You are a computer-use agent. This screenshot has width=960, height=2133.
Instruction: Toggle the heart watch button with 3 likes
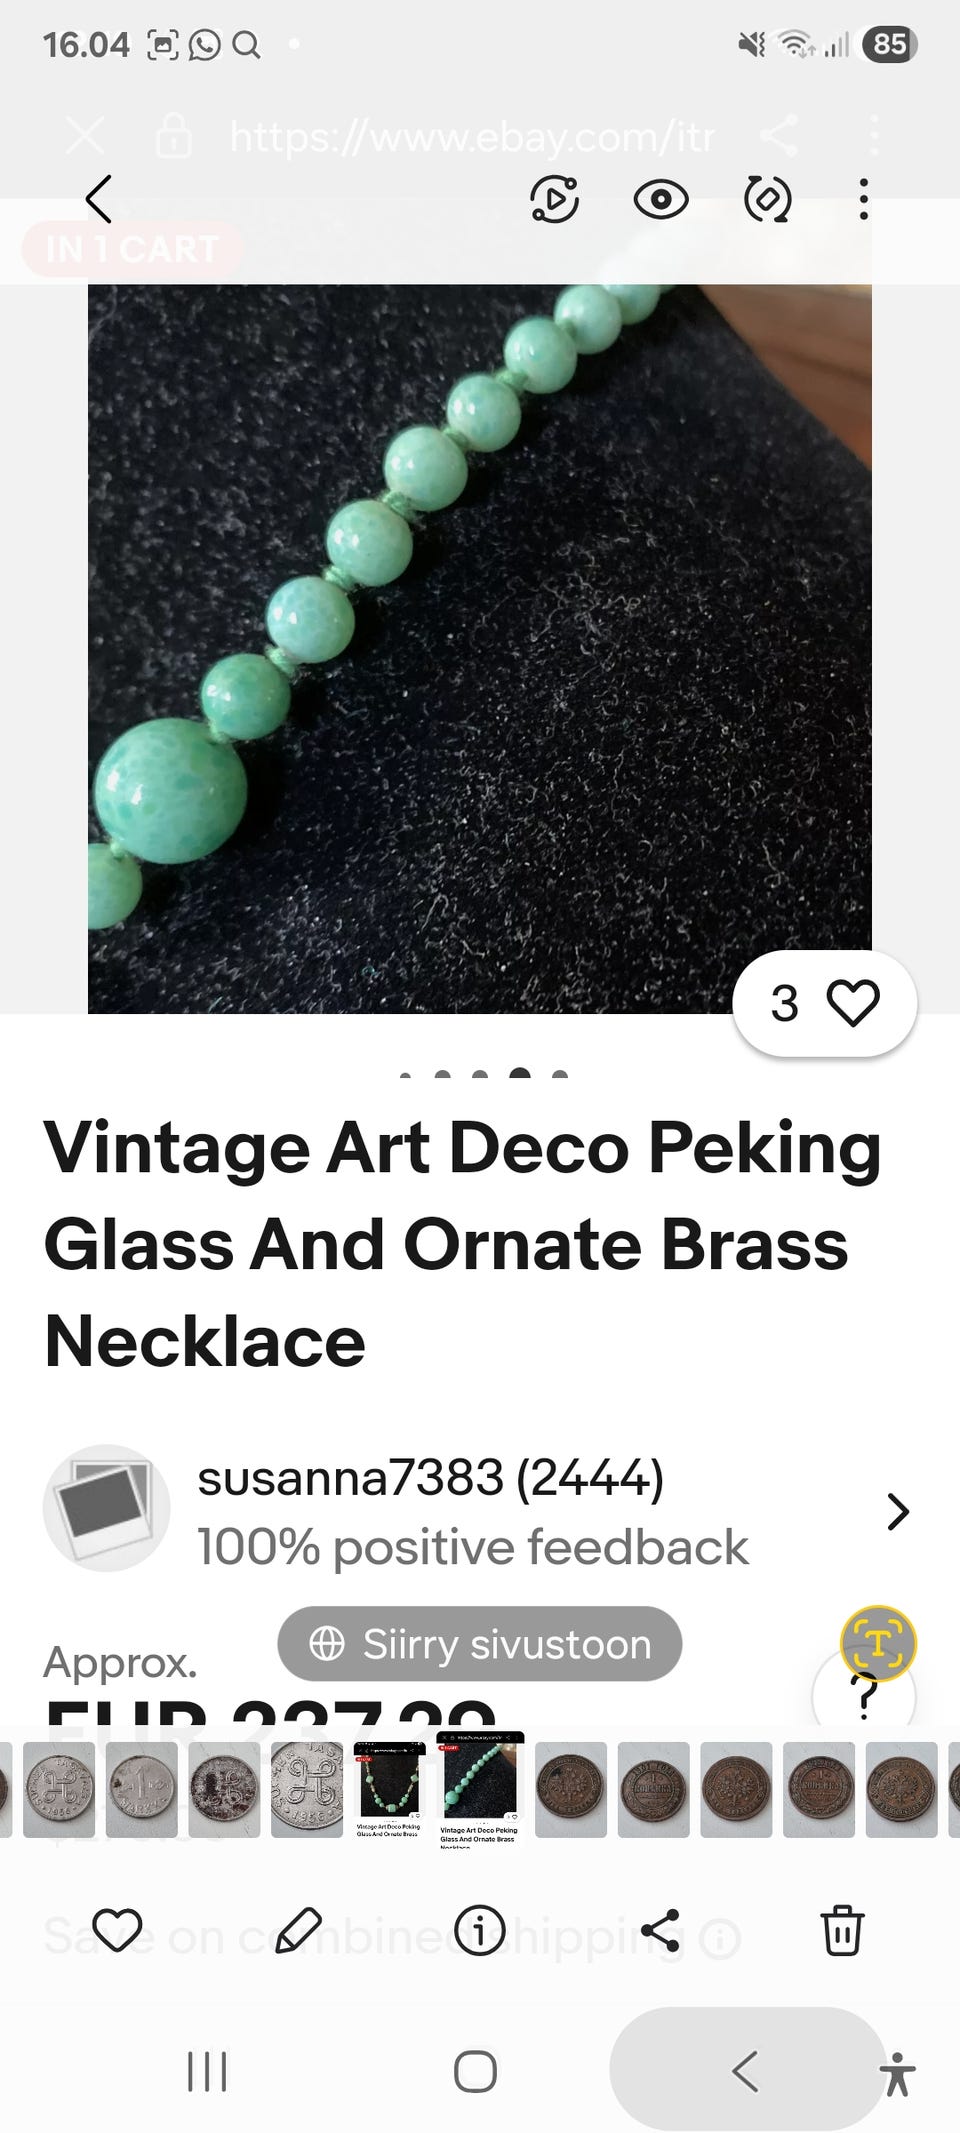pyautogui.click(x=825, y=1003)
